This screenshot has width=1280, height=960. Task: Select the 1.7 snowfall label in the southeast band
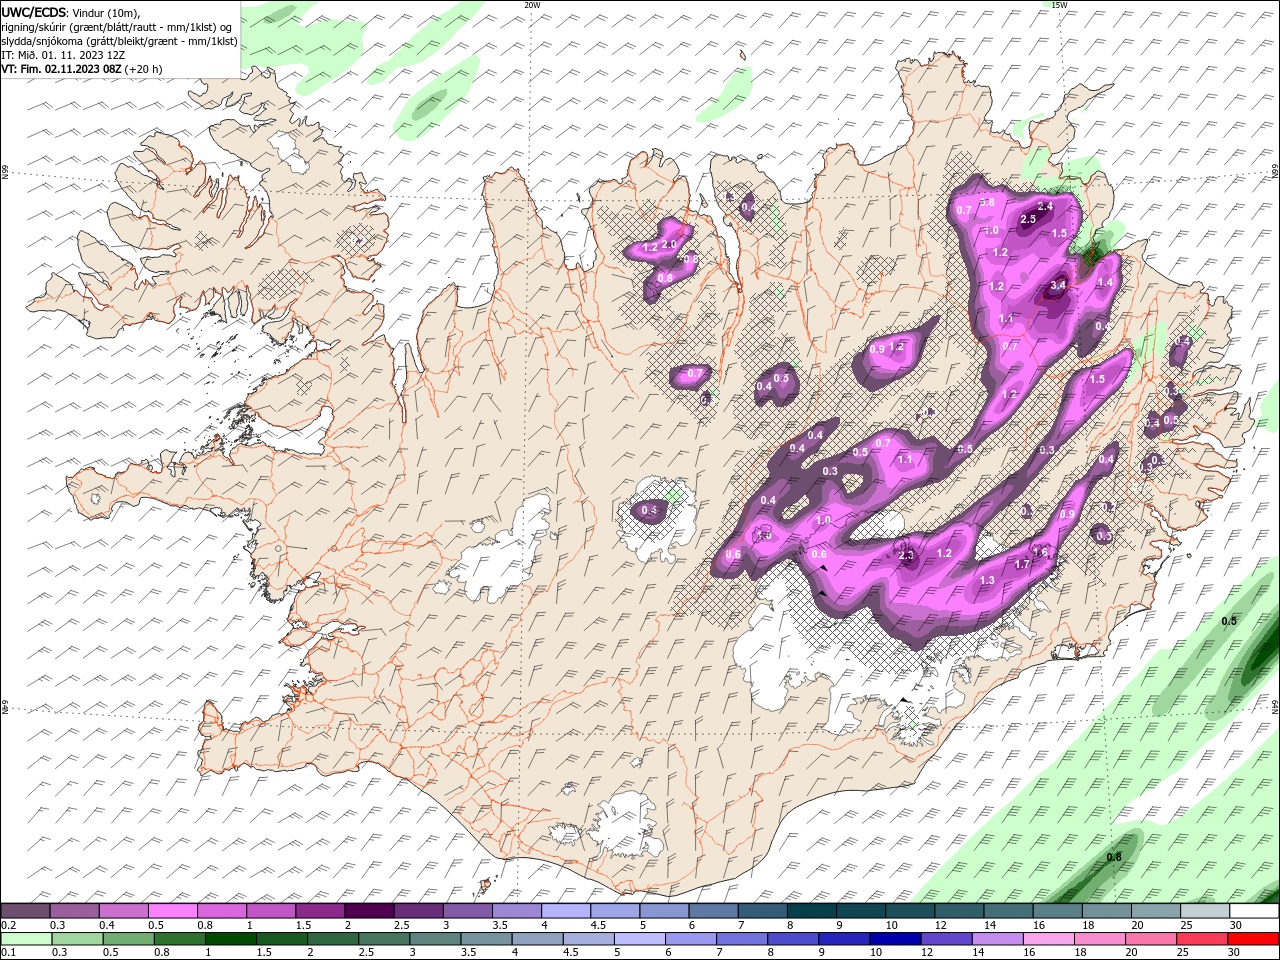click(x=1022, y=564)
